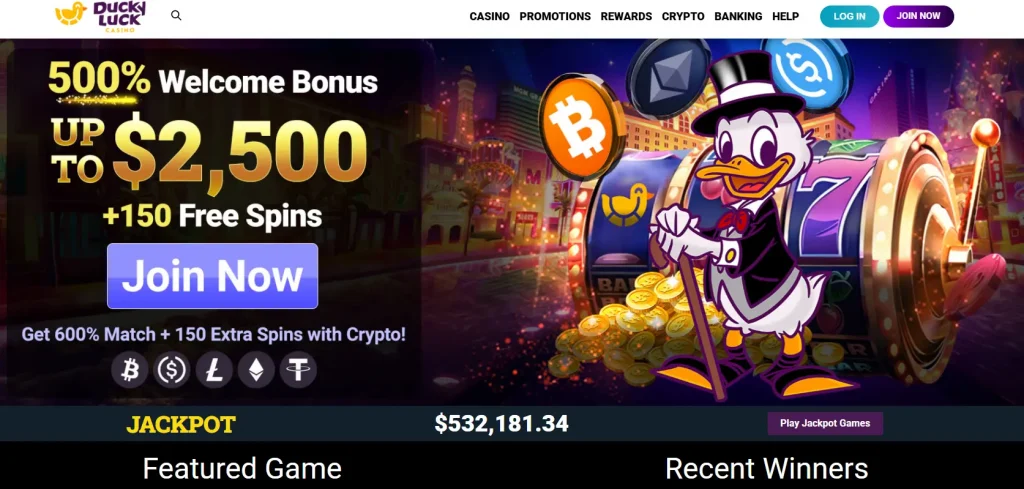
Task: Open the Promotions menu
Action: click(x=555, y=16)
